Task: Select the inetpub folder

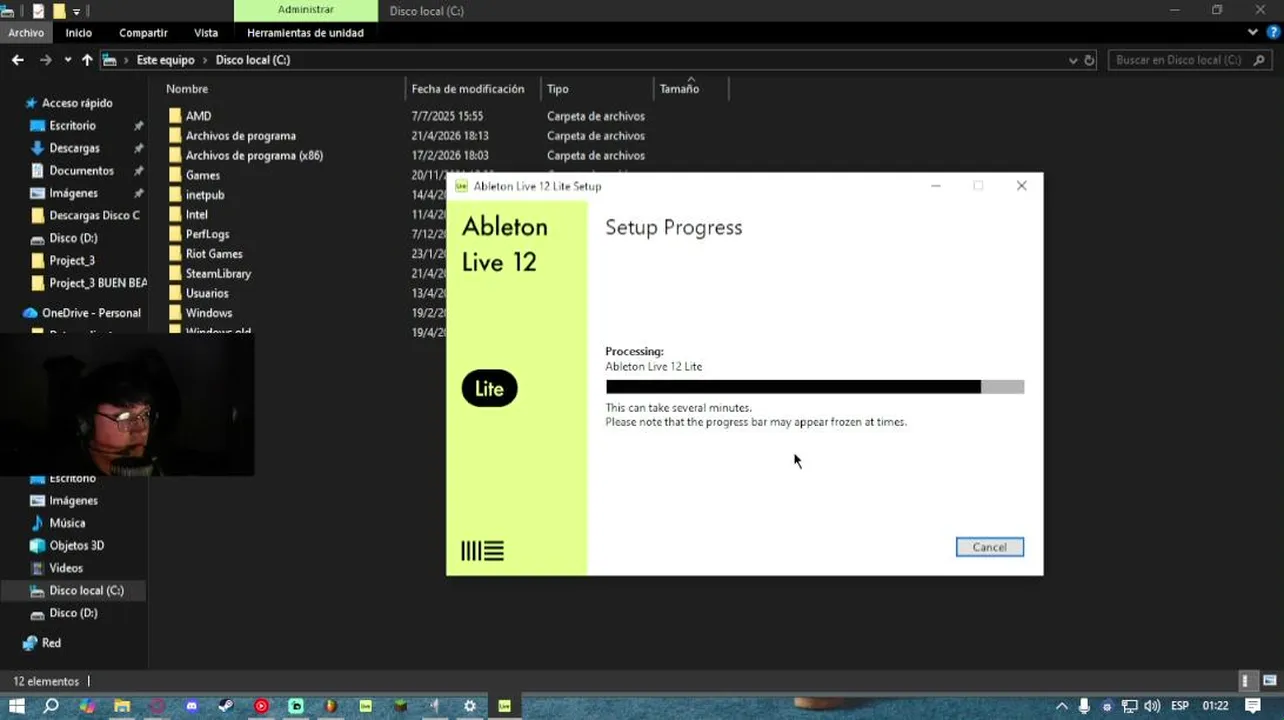Action: [204, 195]
